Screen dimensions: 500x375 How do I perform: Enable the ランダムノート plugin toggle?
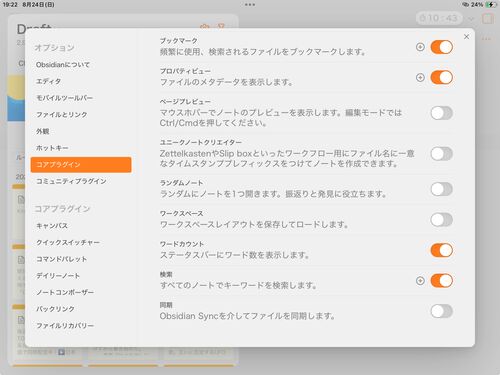pyautogui.click(x=441, y=189)
